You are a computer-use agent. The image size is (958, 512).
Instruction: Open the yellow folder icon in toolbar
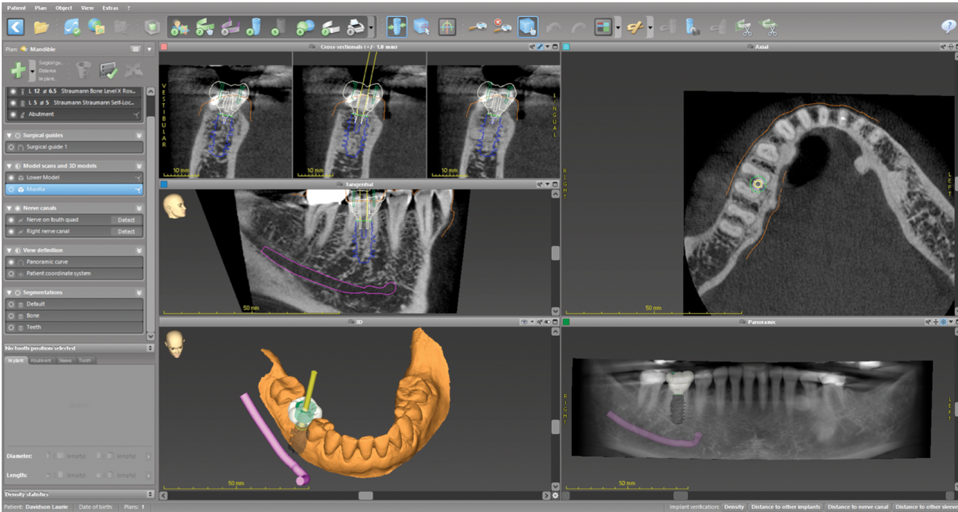pyautogui.click(x=42, y=26)
